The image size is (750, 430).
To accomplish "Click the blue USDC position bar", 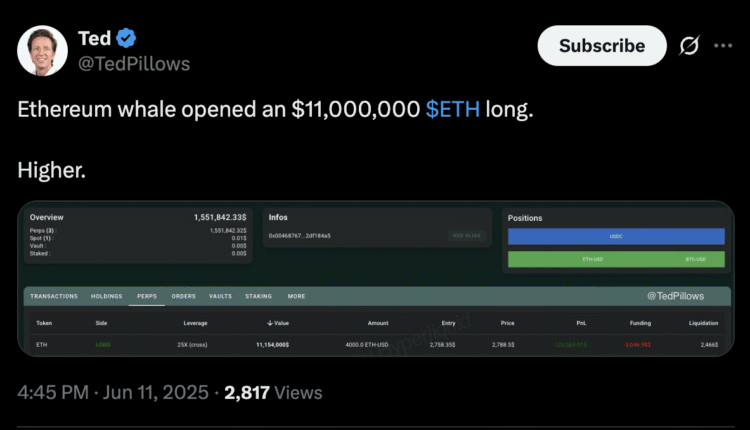I will (615, 237).
